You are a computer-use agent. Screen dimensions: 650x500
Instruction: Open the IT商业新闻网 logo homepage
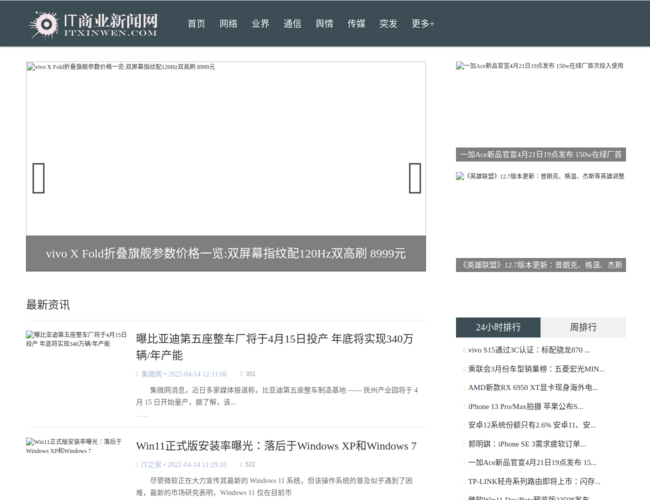tap(93, 24)
